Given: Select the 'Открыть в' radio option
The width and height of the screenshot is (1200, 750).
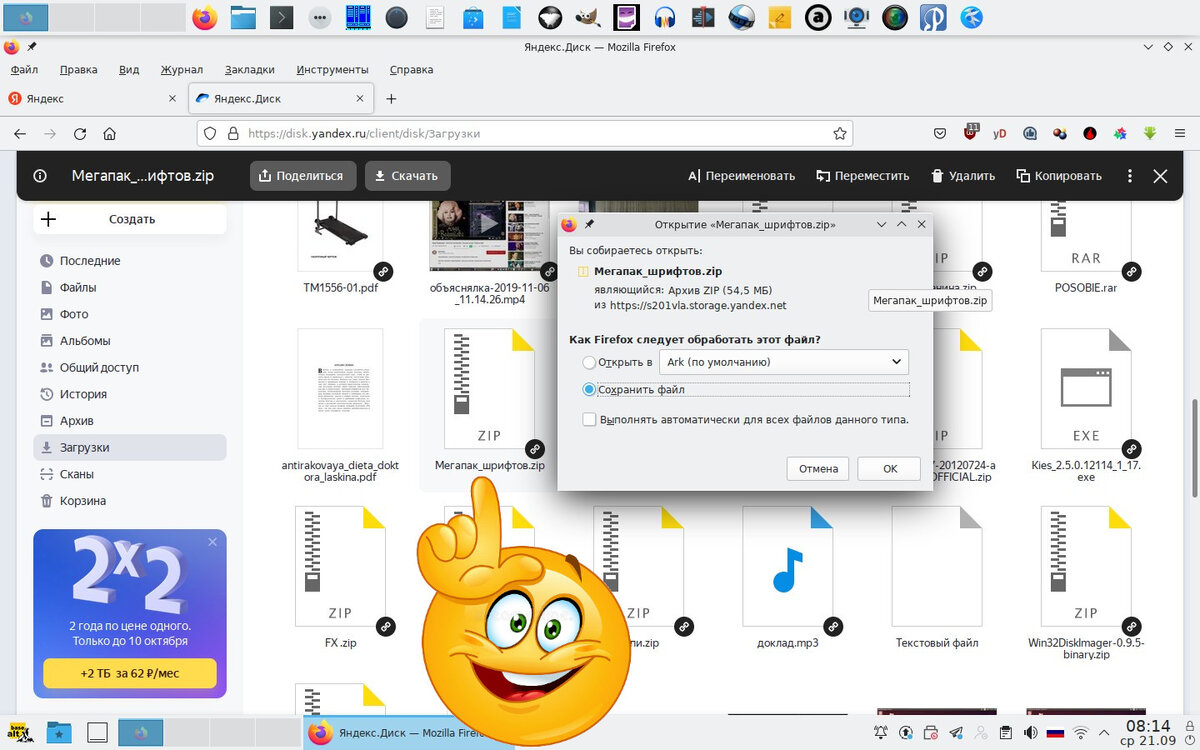Looking at the screenshot, I should (590, 362).
